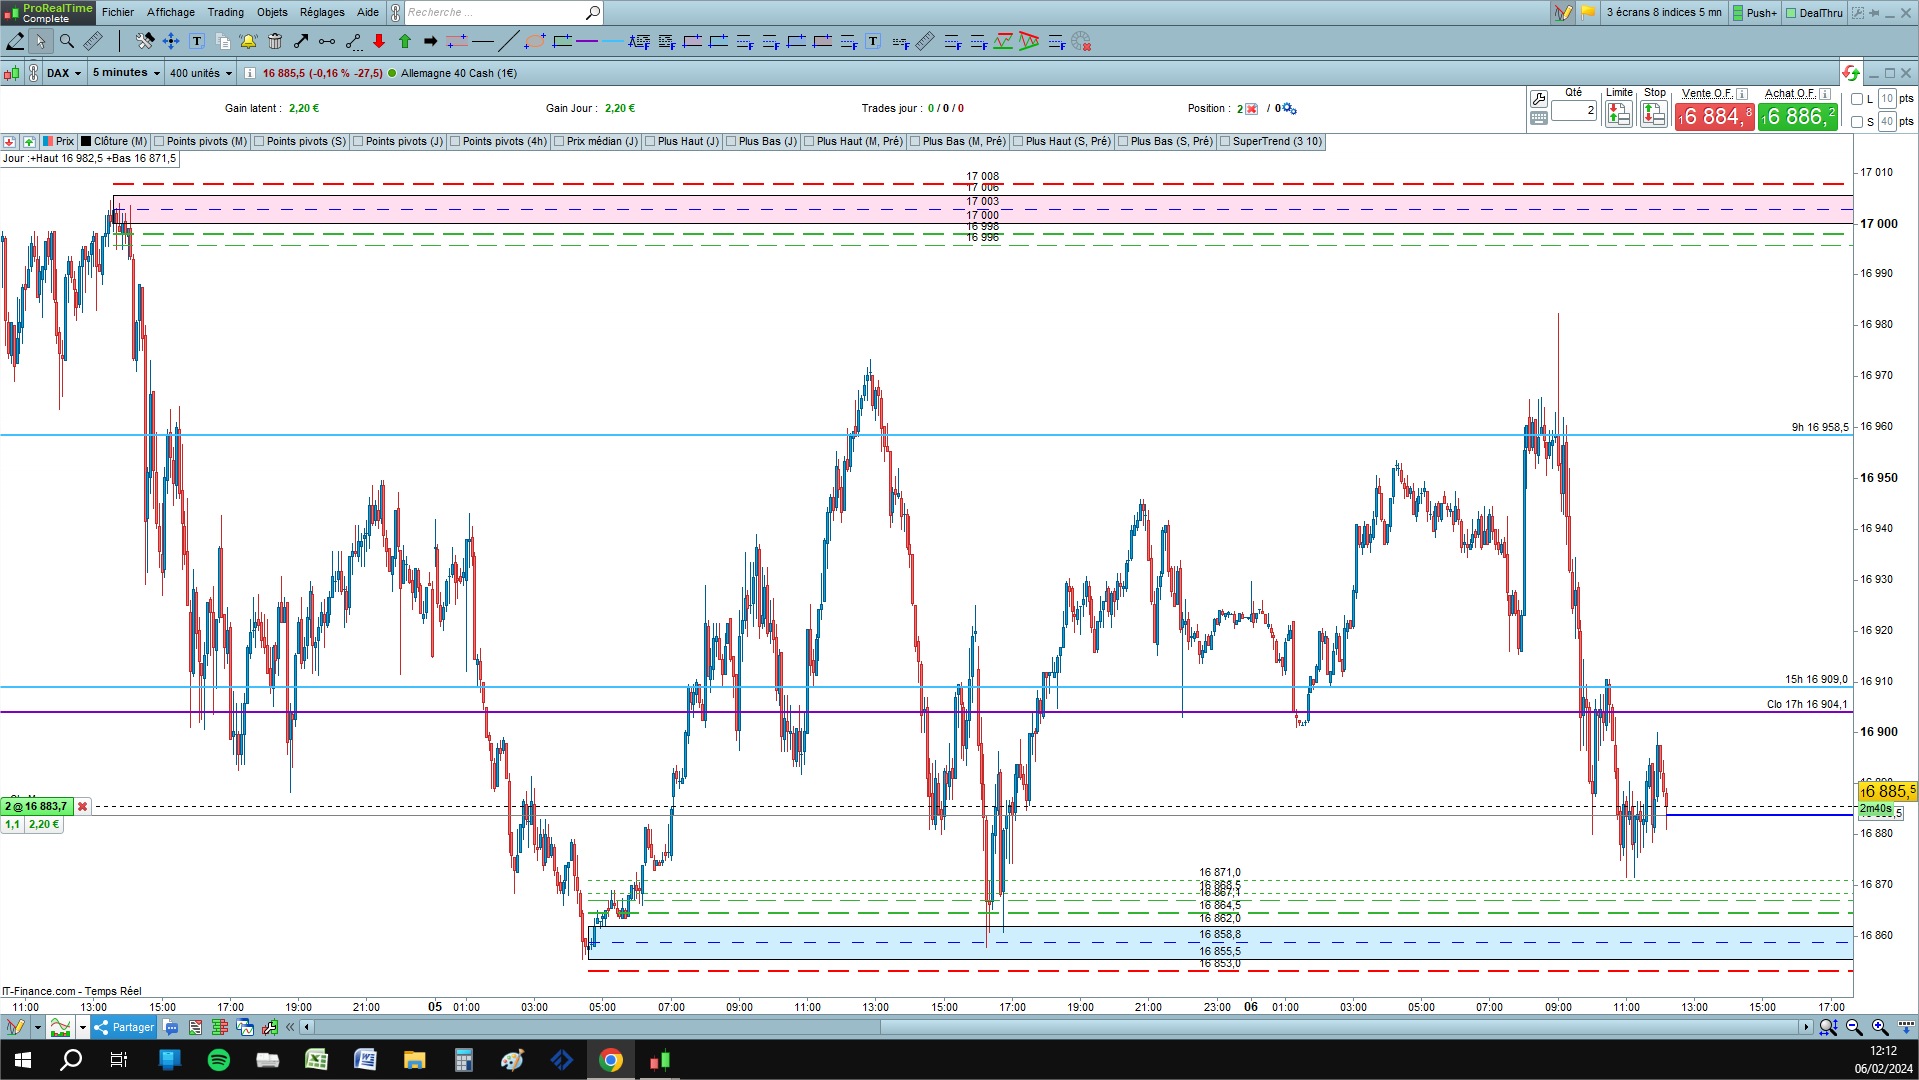Expand the bottom-left drawing tools dropdown arrow
This screenshot has width=1919, height=1080.
[x=37, y=1027]
